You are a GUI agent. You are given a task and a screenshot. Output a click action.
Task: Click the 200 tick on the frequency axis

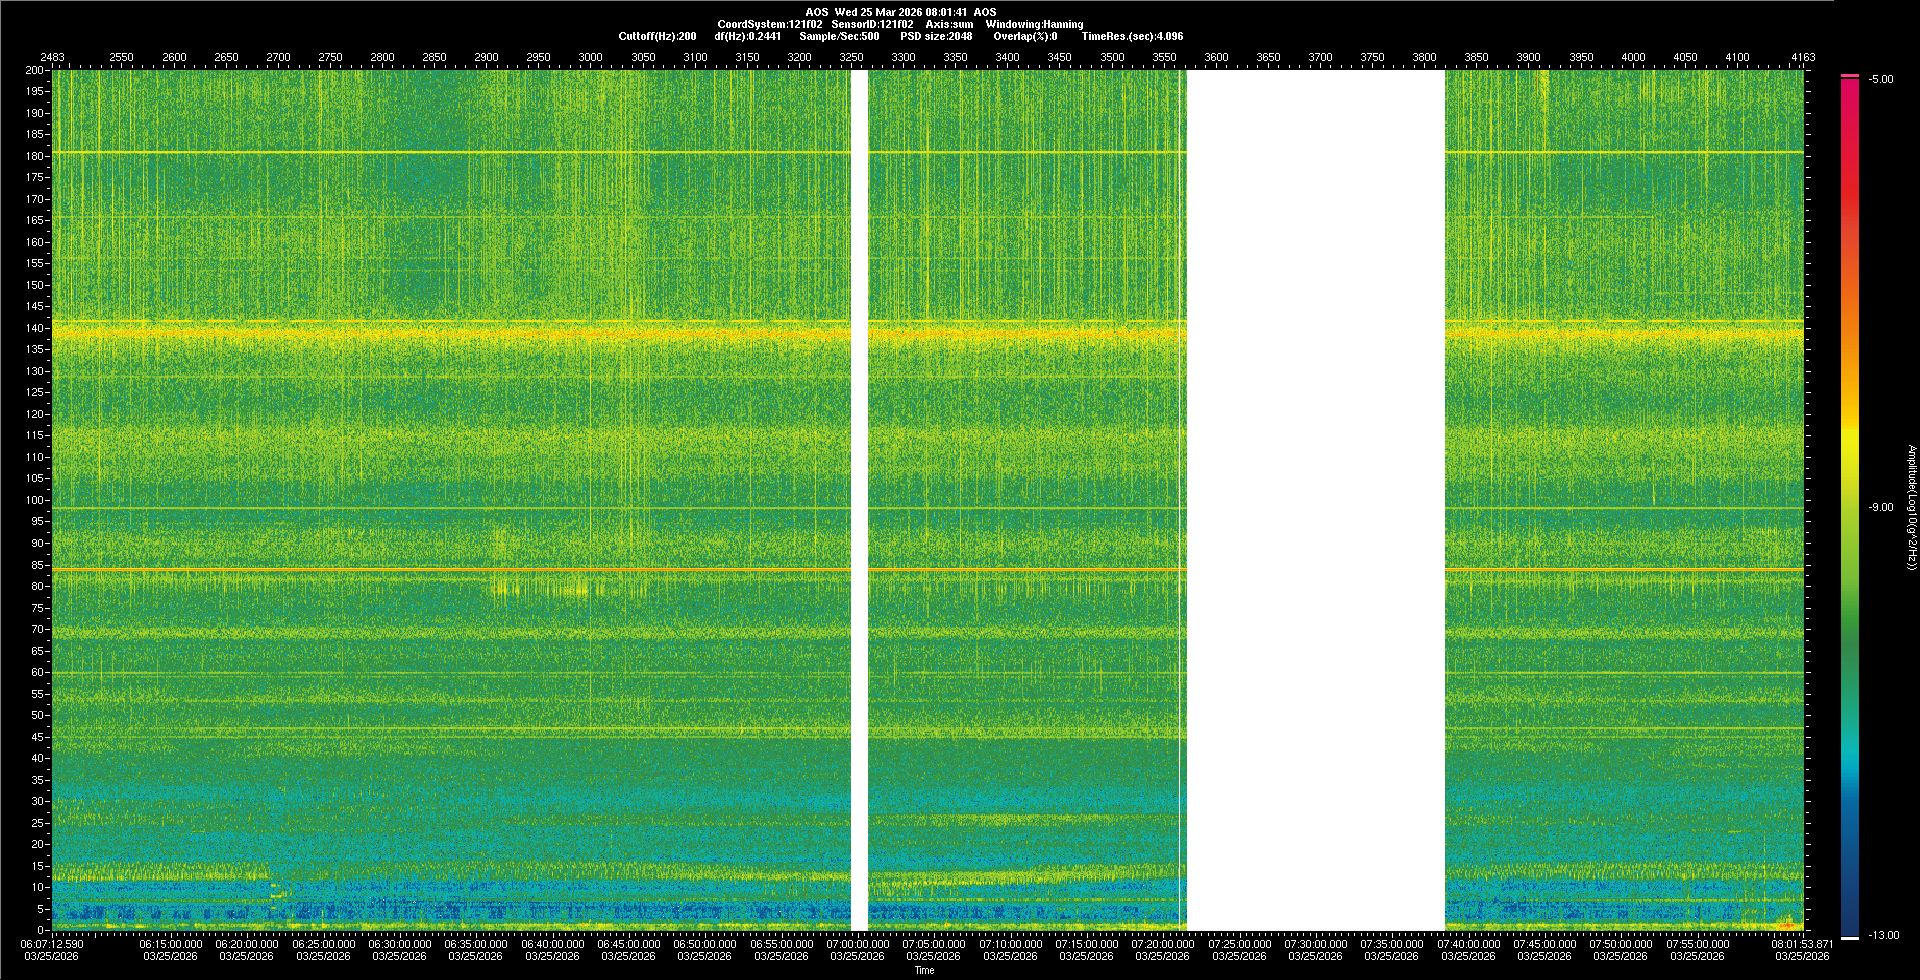[35, 71]
